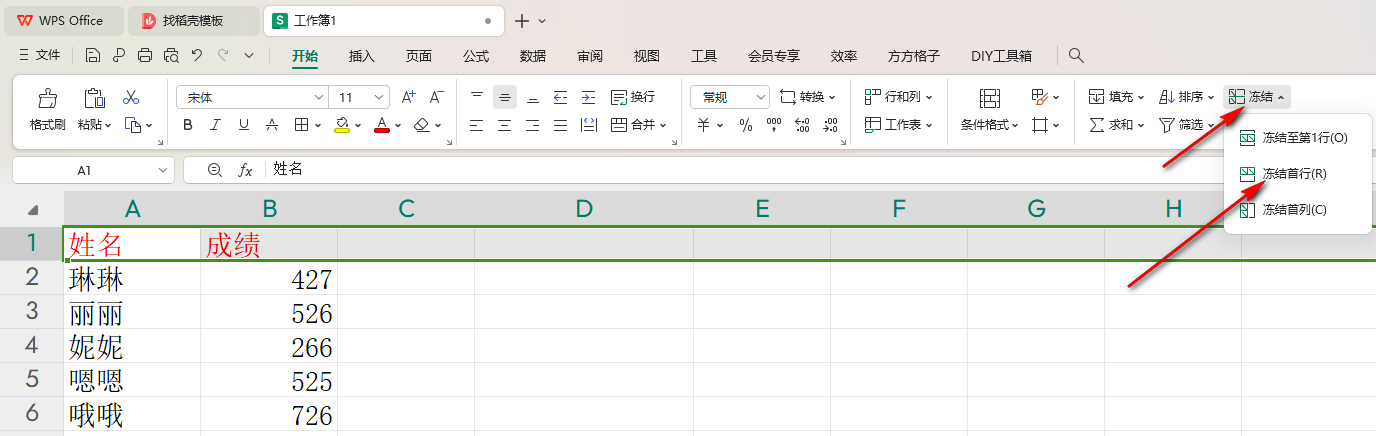Toggle Italic formatting
The width and height of the screenshot is (1376, 436).
[x=215, y=125]
